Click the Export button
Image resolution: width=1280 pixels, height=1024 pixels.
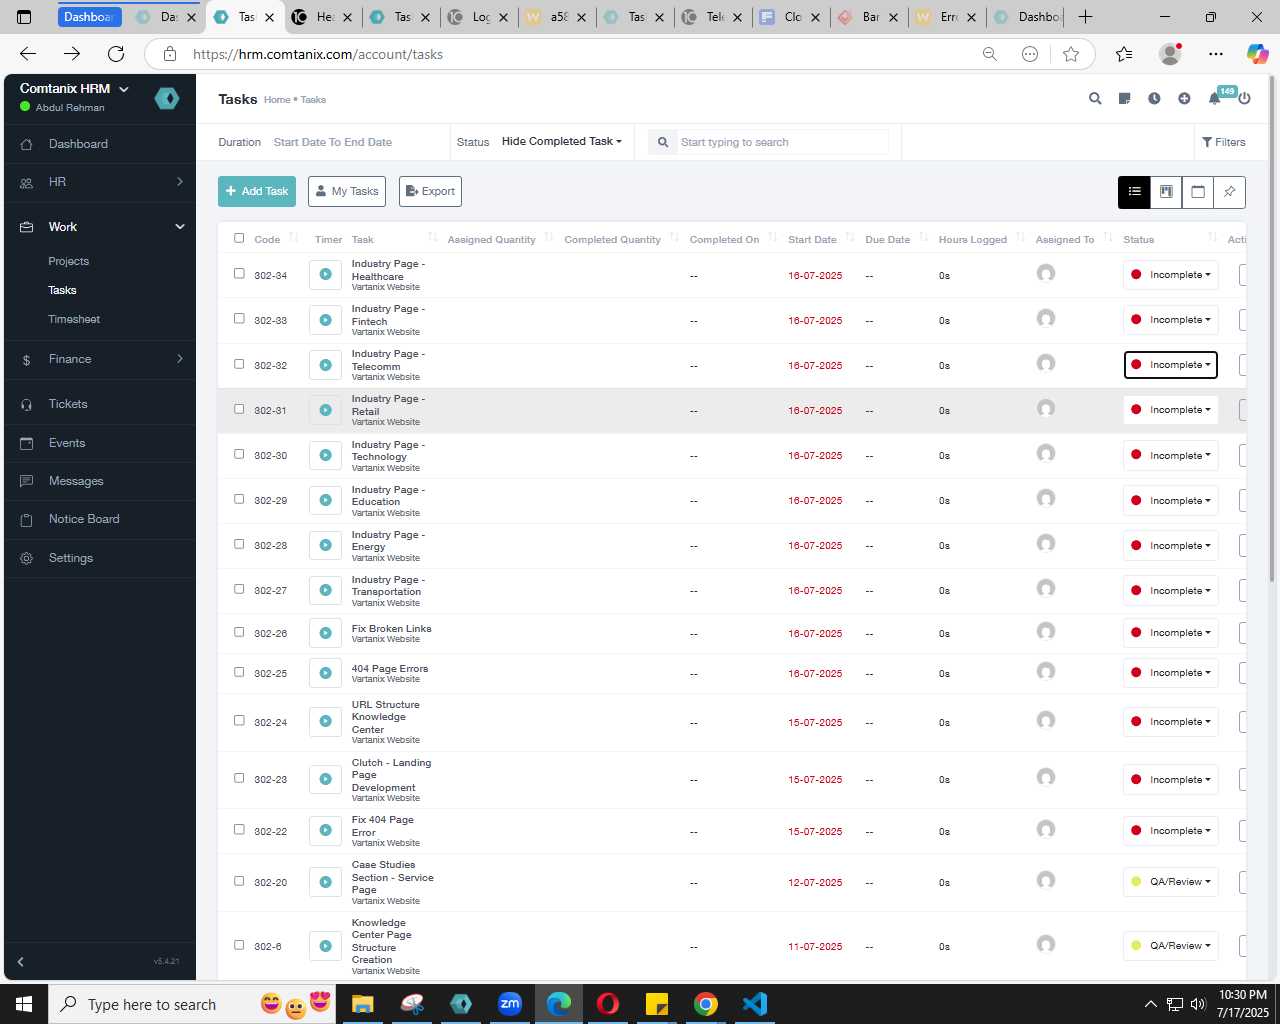coord(430,191)
